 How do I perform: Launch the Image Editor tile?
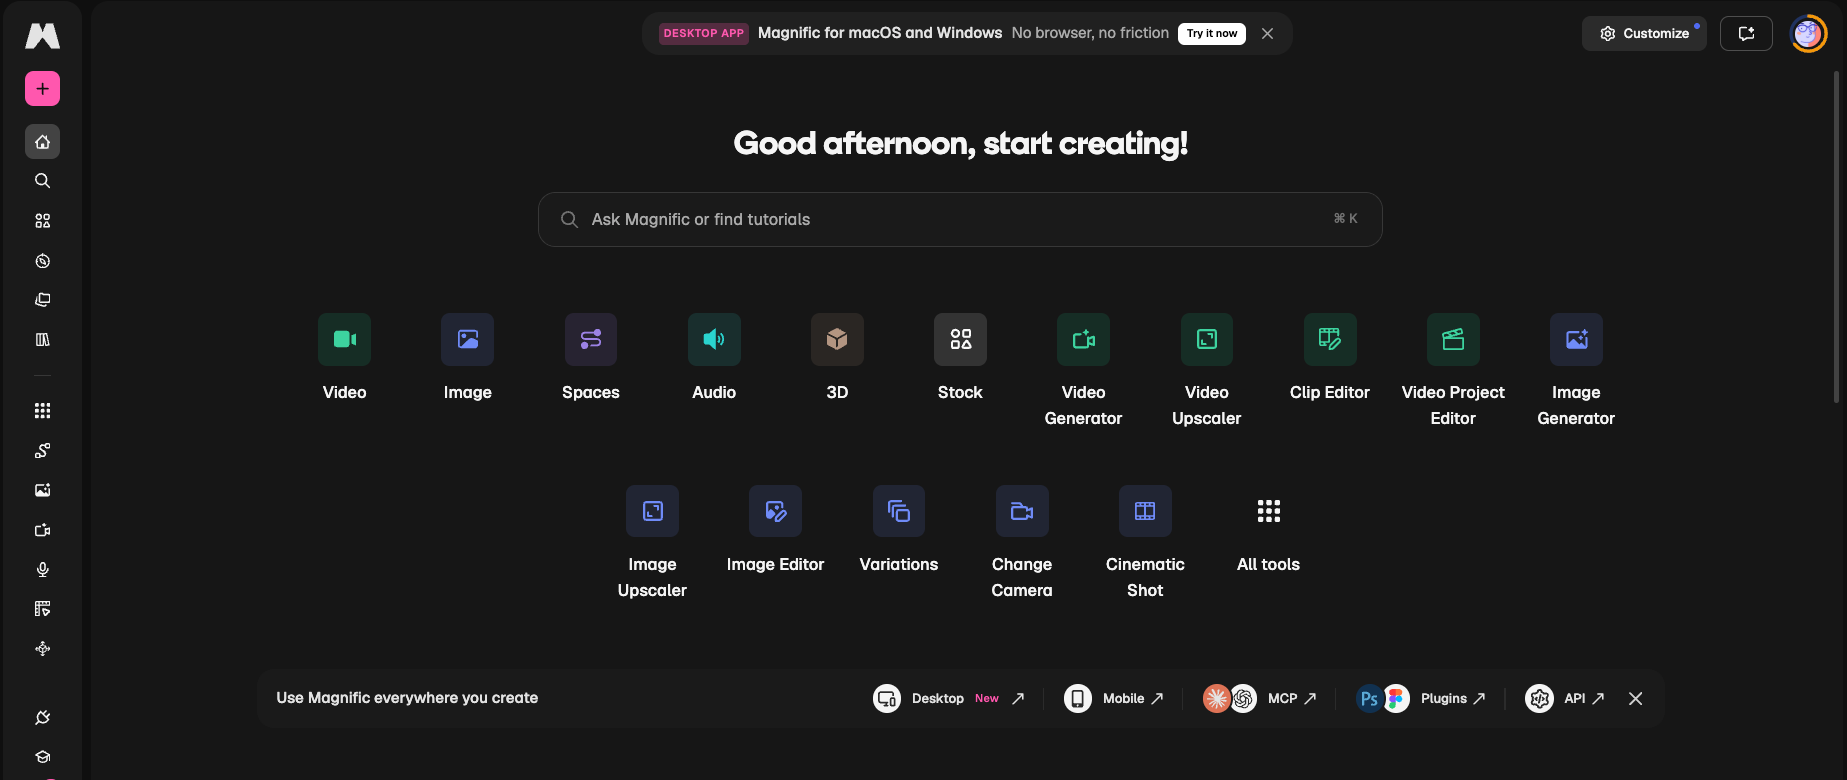(775, 530)
